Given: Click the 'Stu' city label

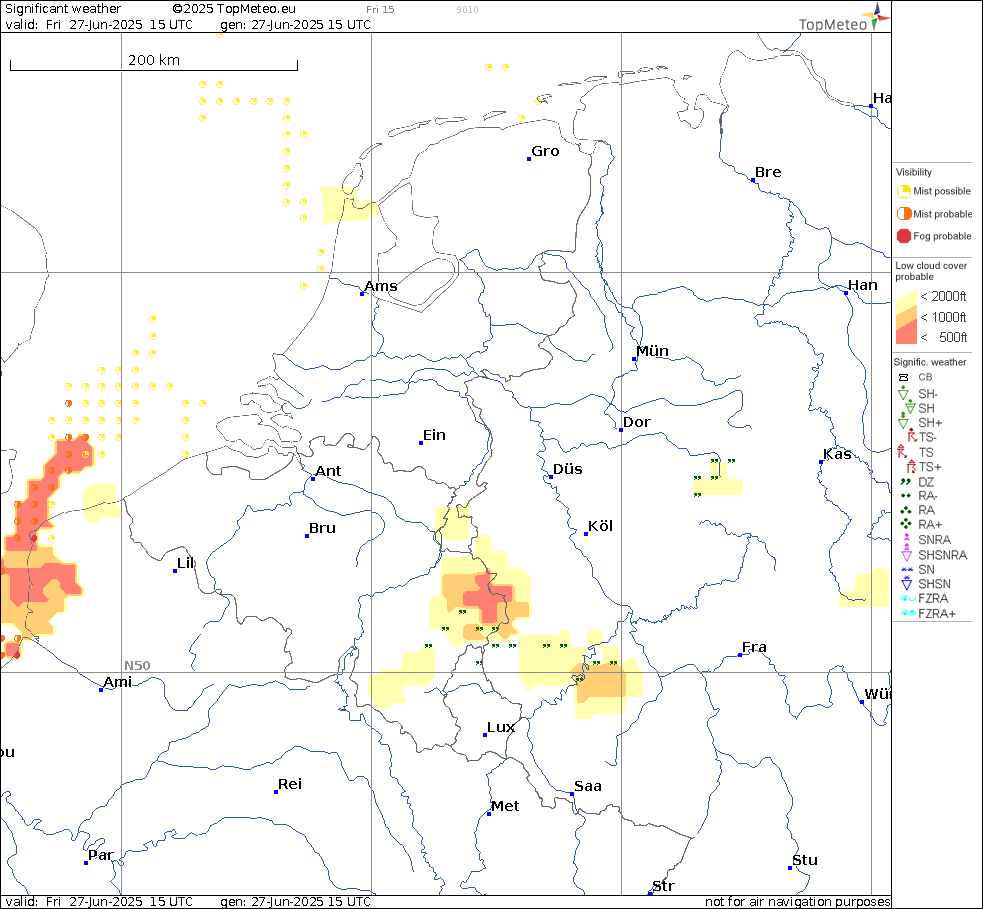Looking at the screenshot, I should tap(804, 860).
